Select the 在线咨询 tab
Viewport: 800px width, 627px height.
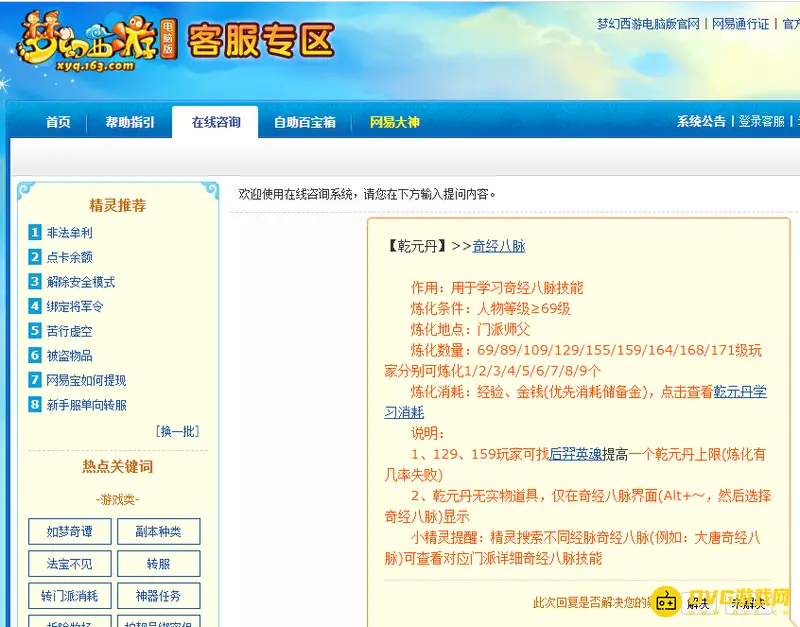(x=215, y=122)
